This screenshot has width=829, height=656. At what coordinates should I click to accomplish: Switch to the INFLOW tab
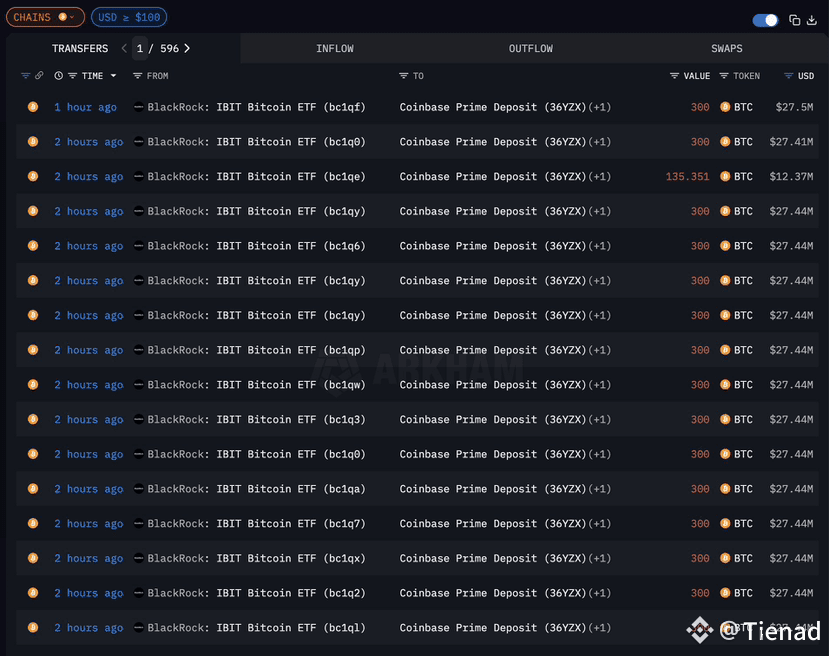pyautogui.click(x=335, y=49)
